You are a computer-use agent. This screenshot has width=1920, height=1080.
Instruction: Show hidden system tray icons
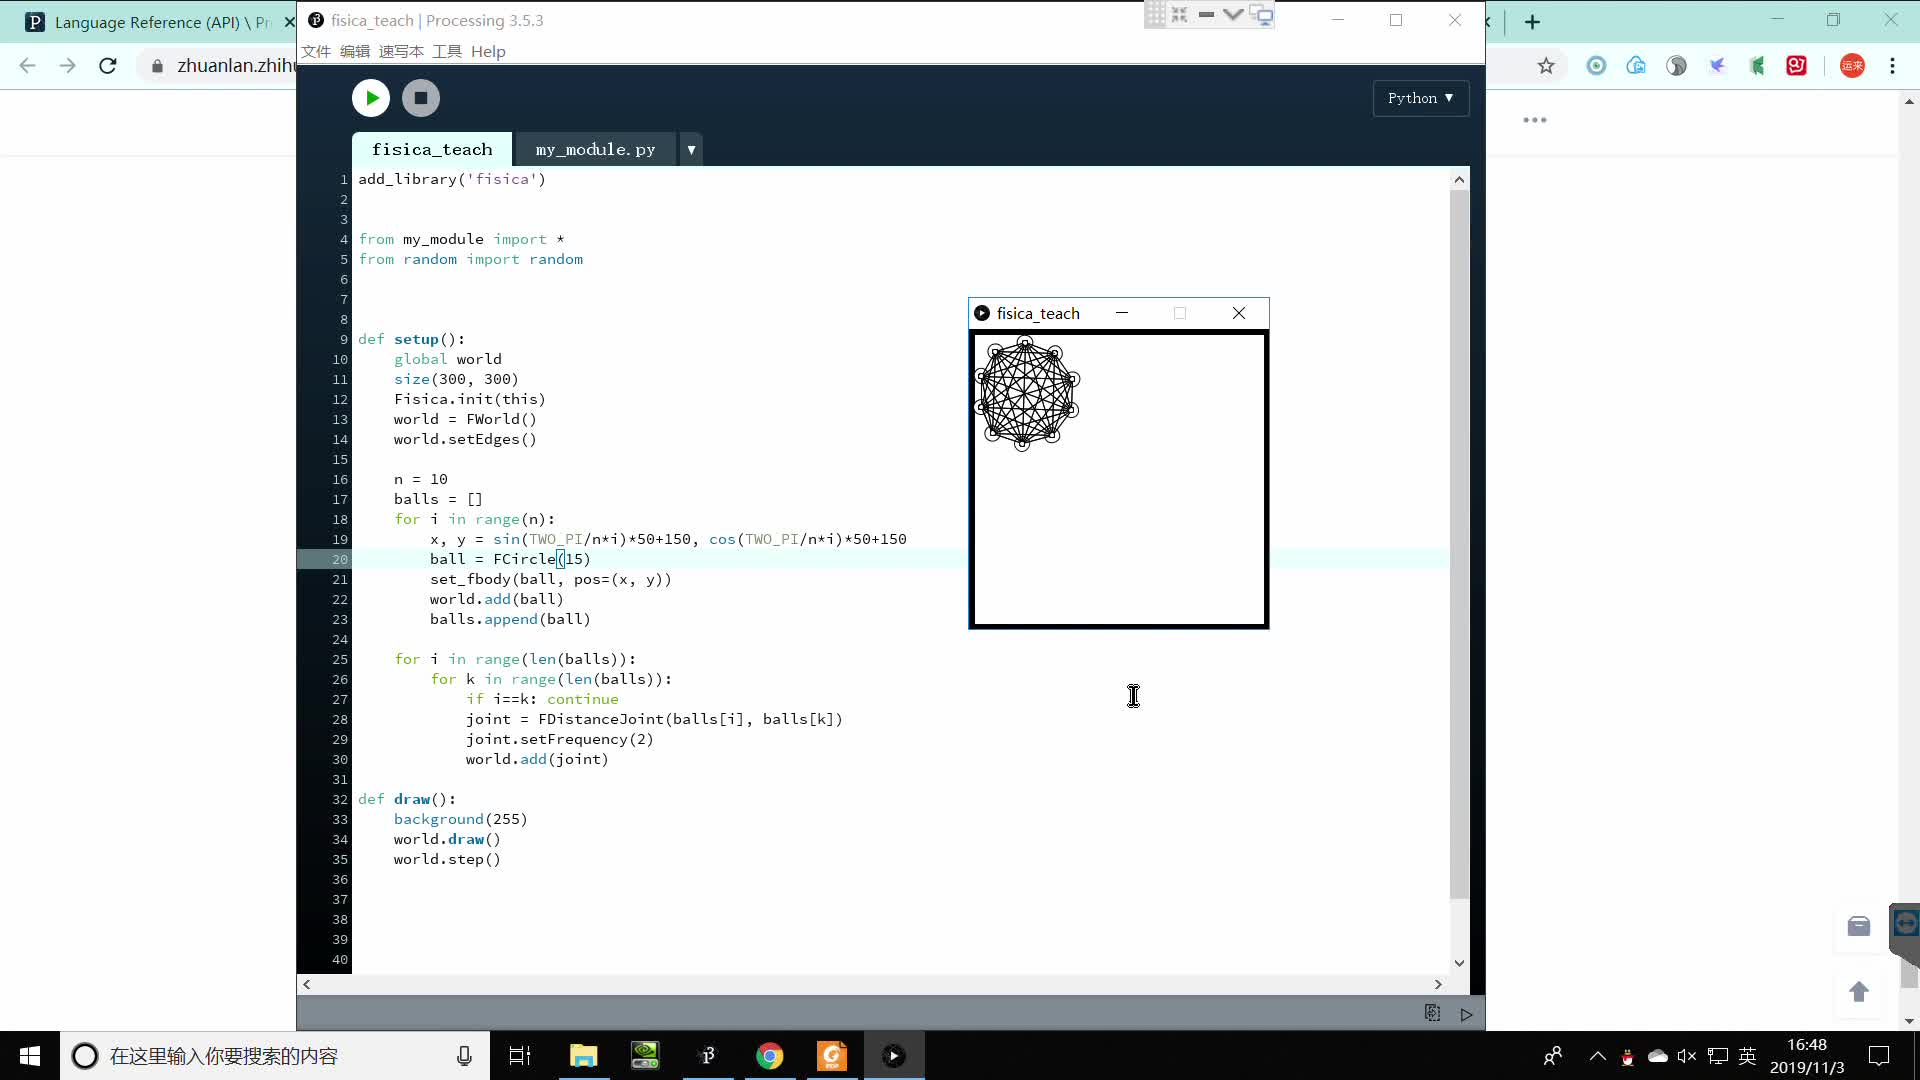[1597, 1056]
